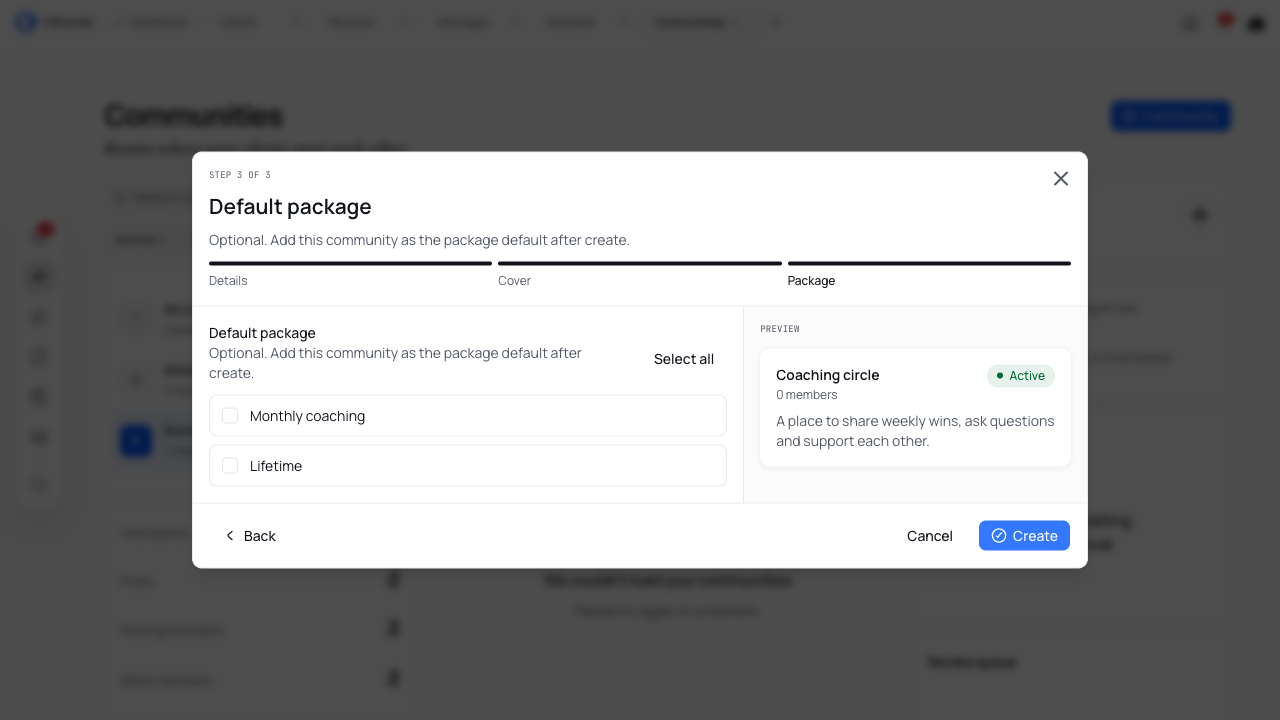Screen dimensions: 1280x720
Task: Jump to the Cover step
Action: point(514,281)
